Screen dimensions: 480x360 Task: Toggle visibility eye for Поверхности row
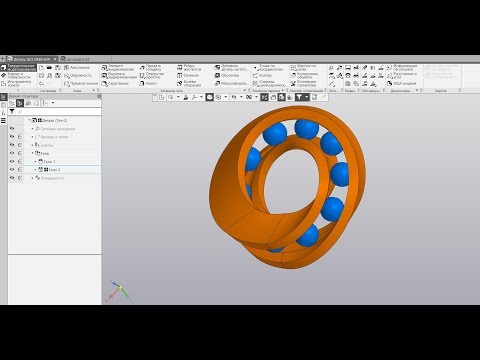coord(12,178)
